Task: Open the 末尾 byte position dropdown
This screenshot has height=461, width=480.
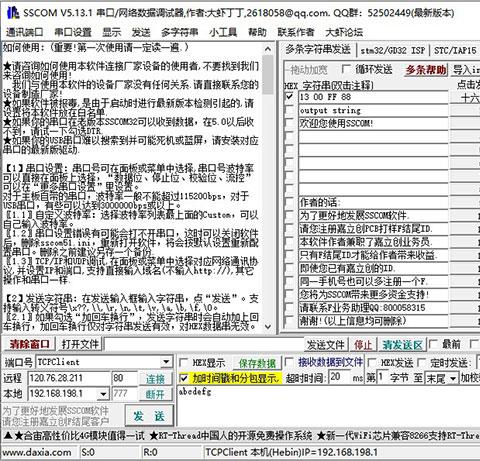Action: [453, 378]
